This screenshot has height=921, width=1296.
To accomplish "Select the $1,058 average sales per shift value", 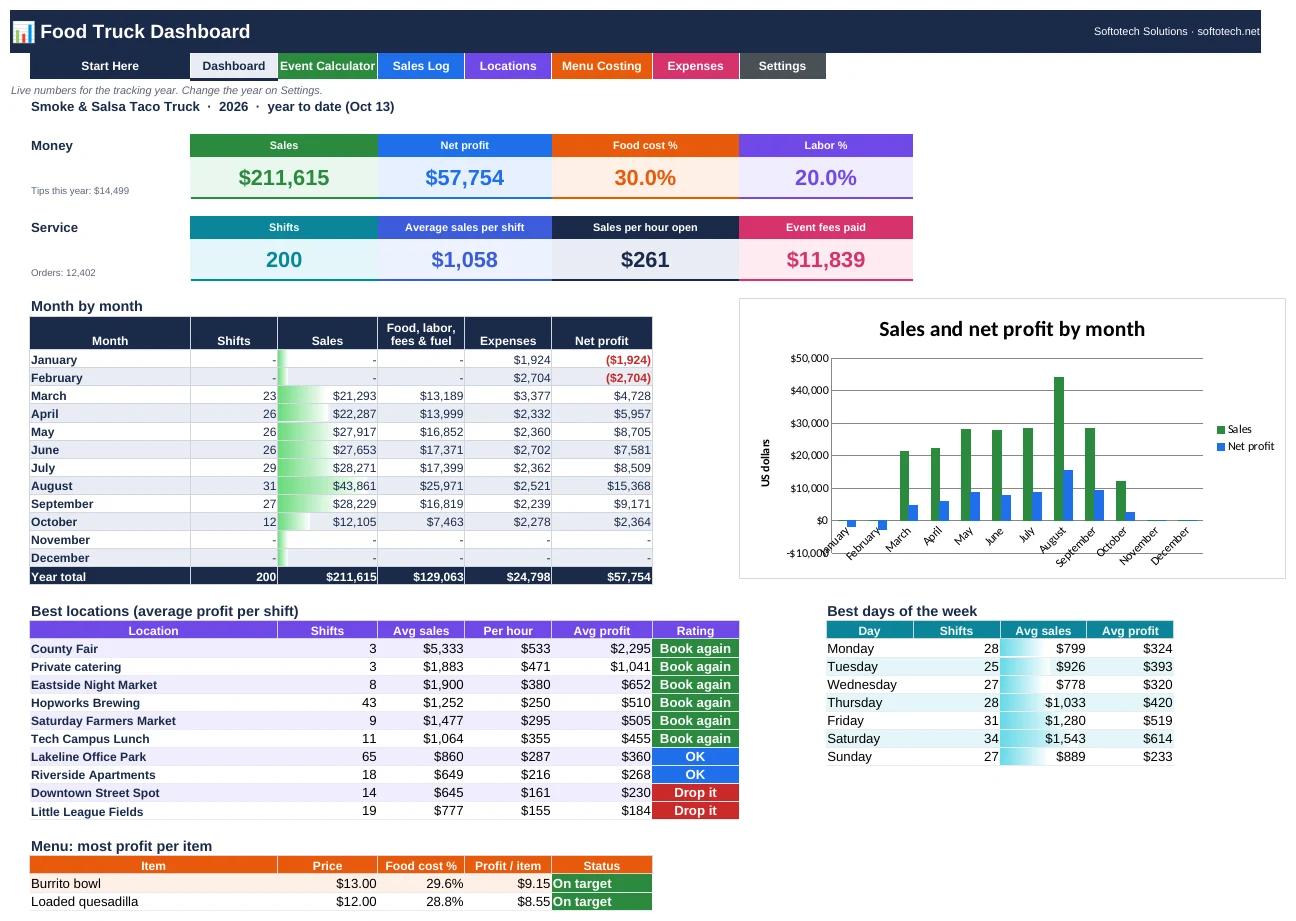I will tap(464, 260).
